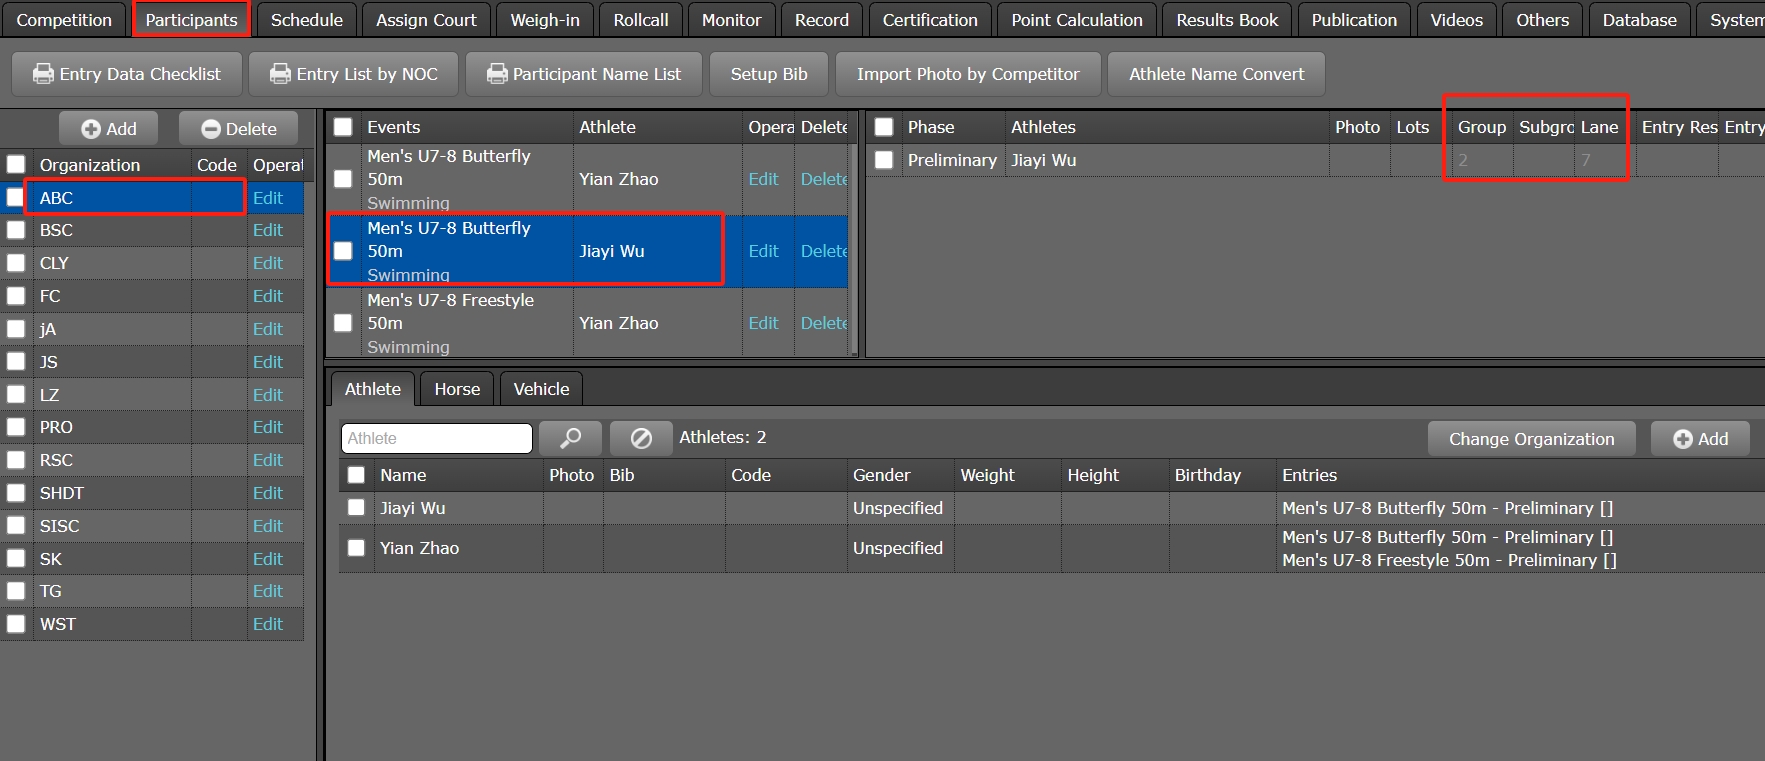
Task: Add a new athlete in athlete panel
Action: tap(1700, 439)
